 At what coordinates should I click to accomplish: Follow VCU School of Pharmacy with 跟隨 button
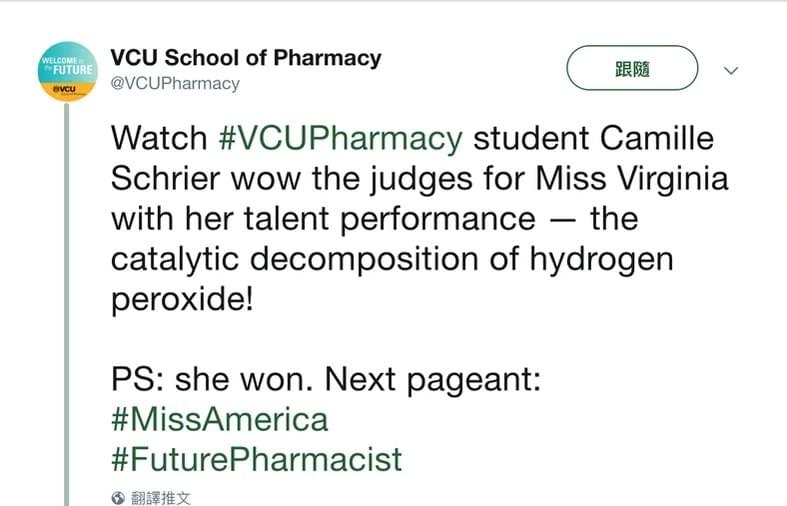coord(632,68)
